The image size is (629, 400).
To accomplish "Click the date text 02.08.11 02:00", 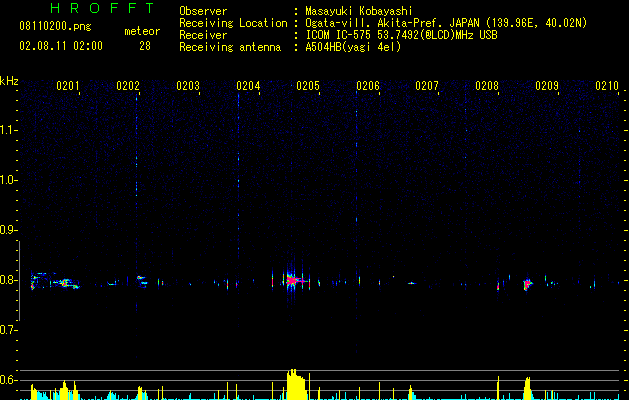I will point(61,46).
